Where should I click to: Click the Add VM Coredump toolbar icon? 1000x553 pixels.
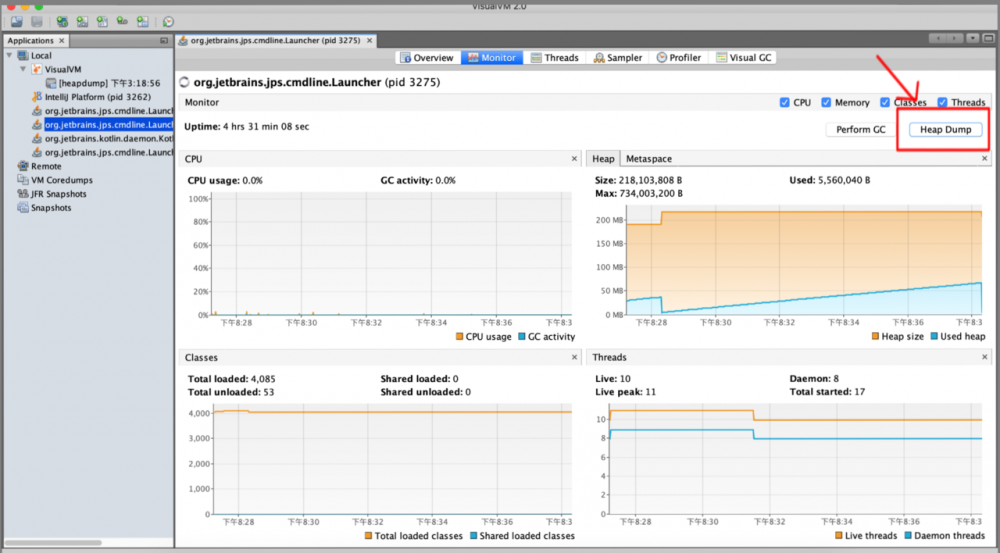(102, 22)
